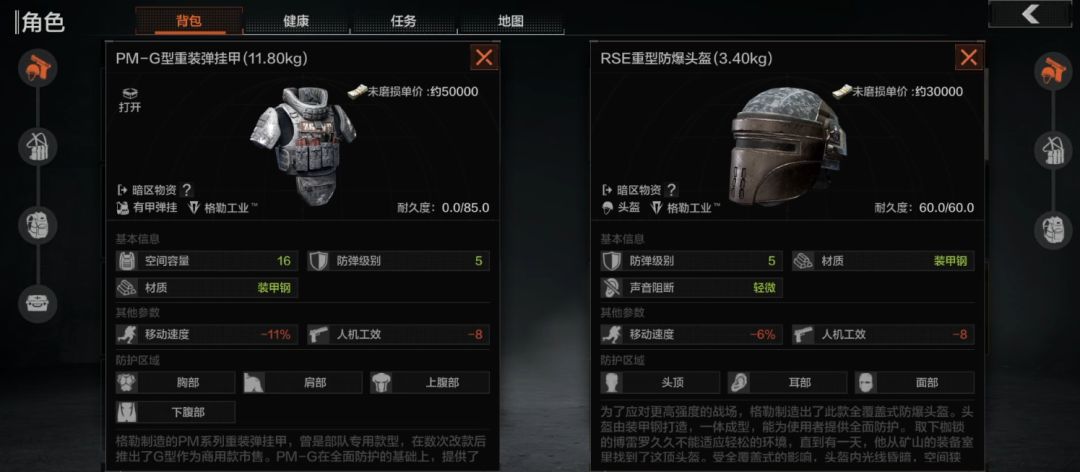Click the 打开 open box icon
The image size is (1080, 472).
tap(129, 100)
